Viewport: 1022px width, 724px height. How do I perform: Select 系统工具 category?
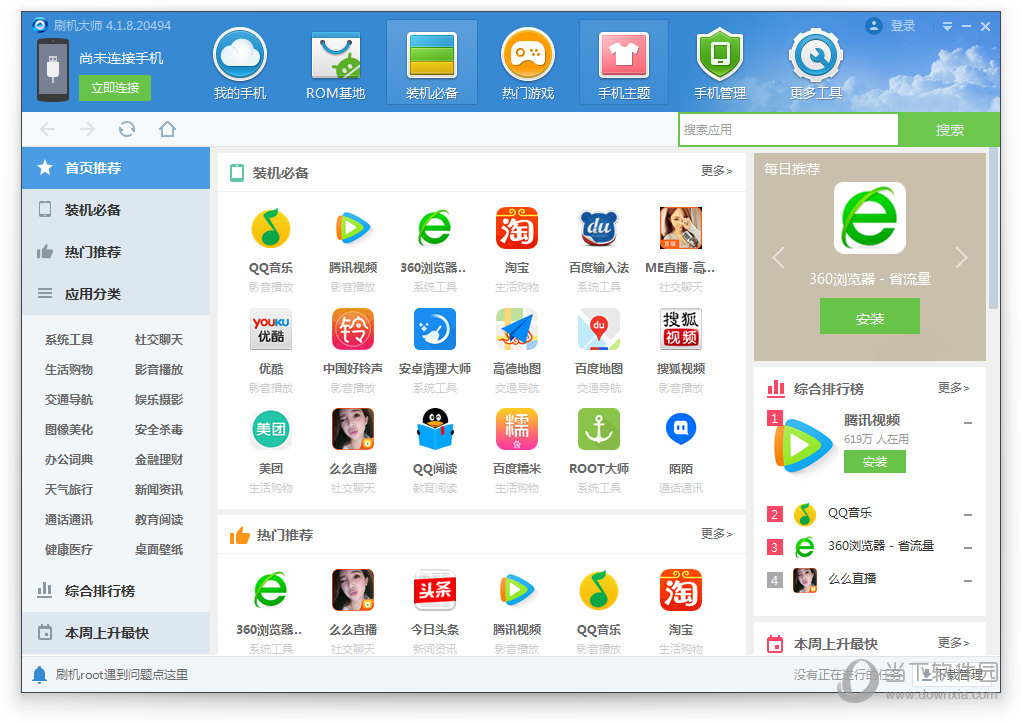(69, 340)
